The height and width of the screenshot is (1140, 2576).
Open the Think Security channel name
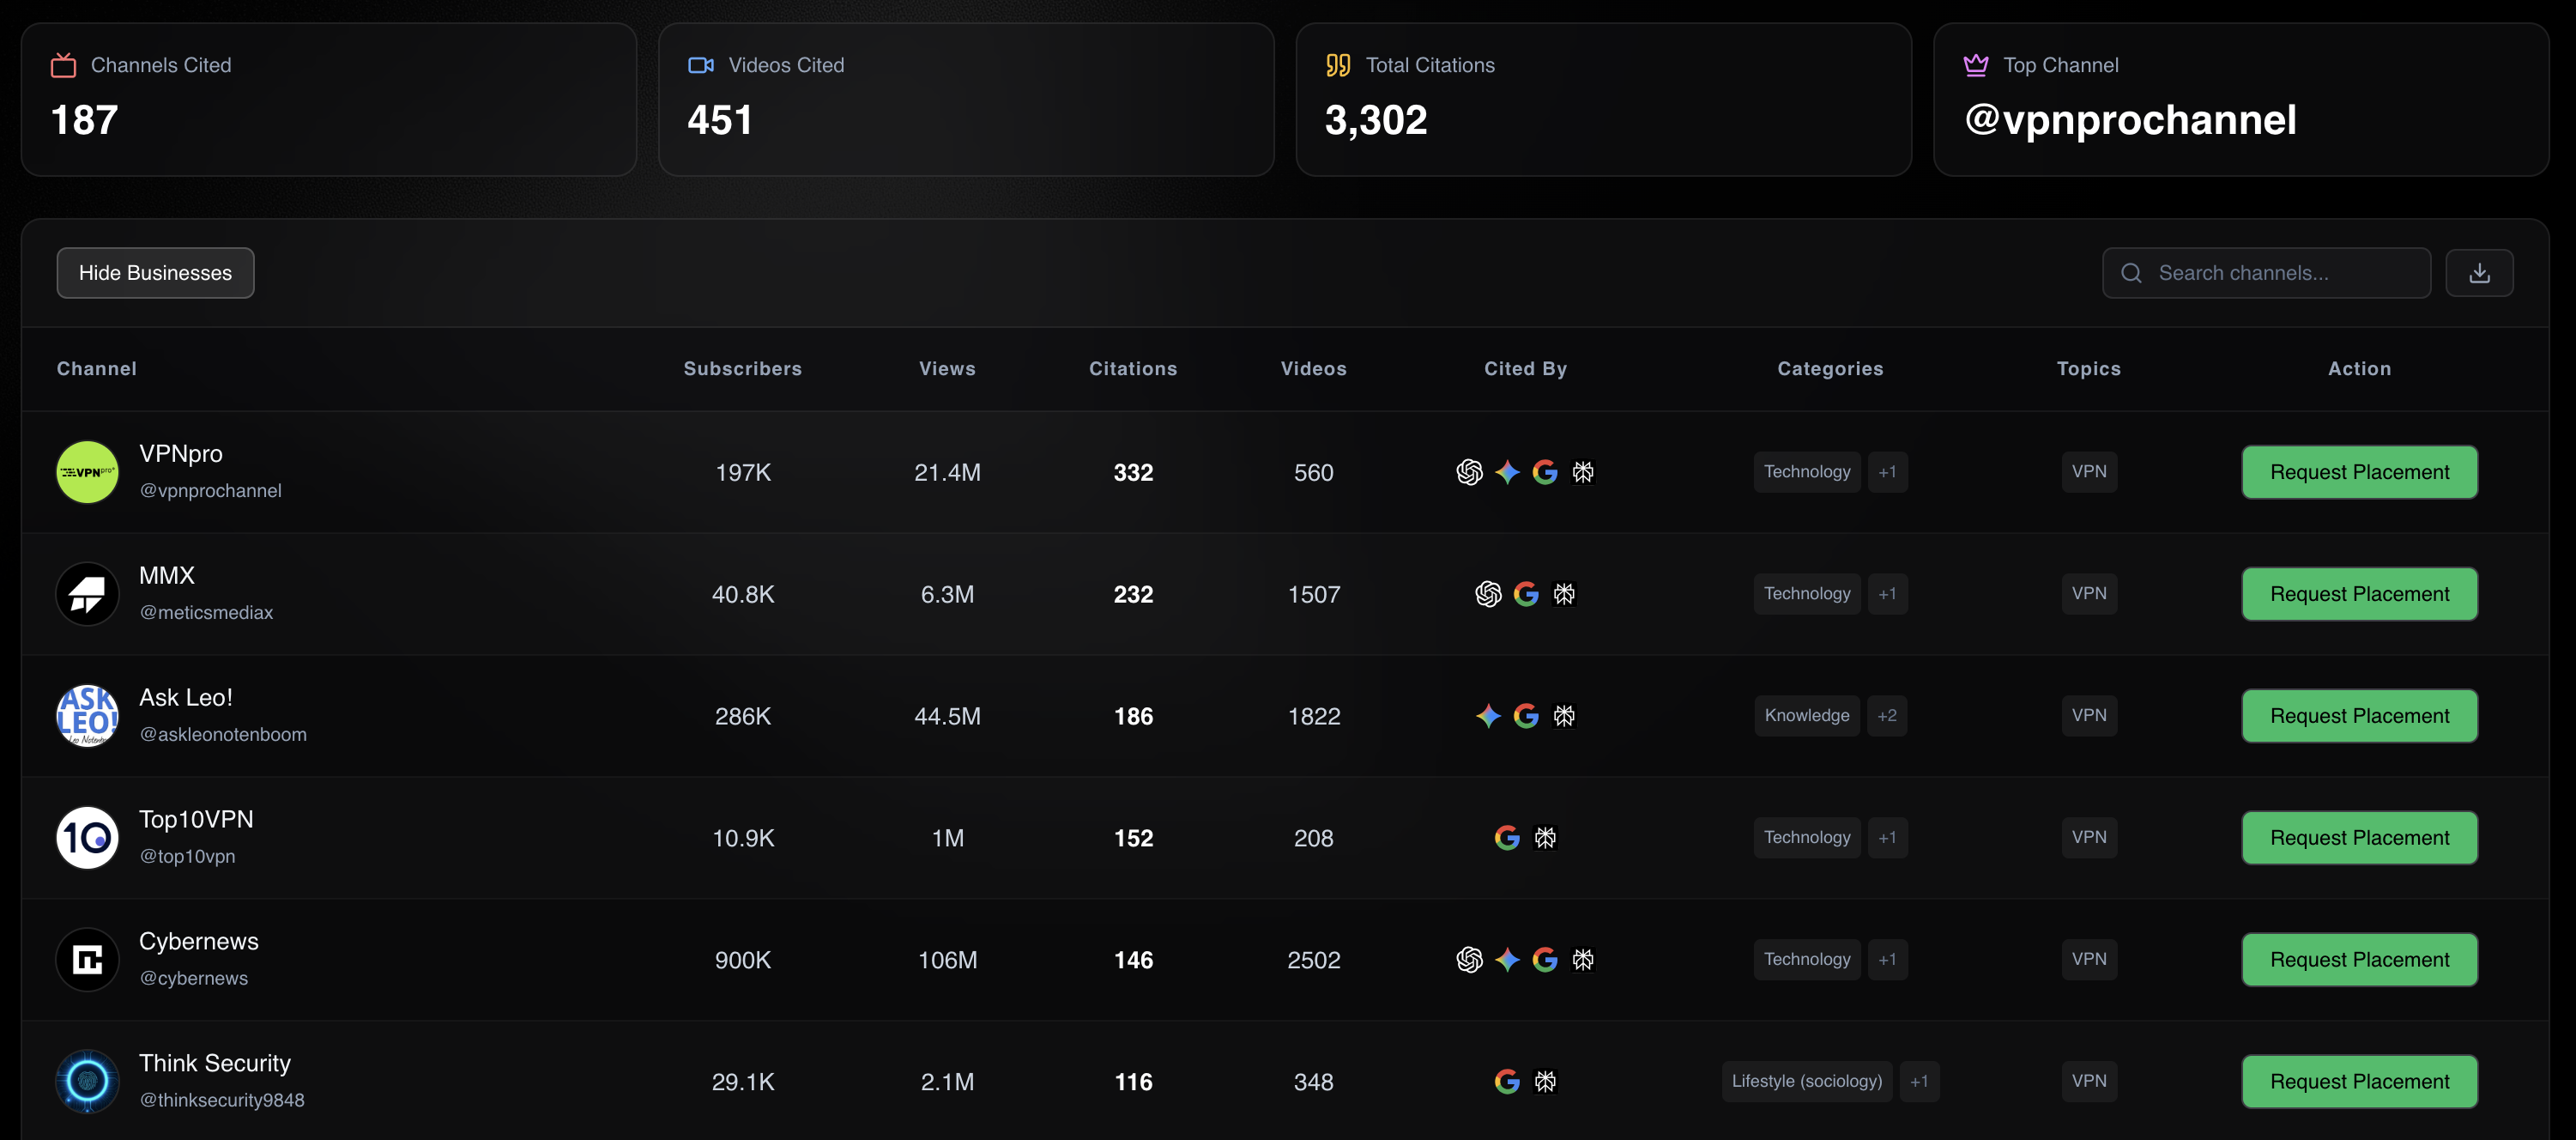tap(215, 1064)
